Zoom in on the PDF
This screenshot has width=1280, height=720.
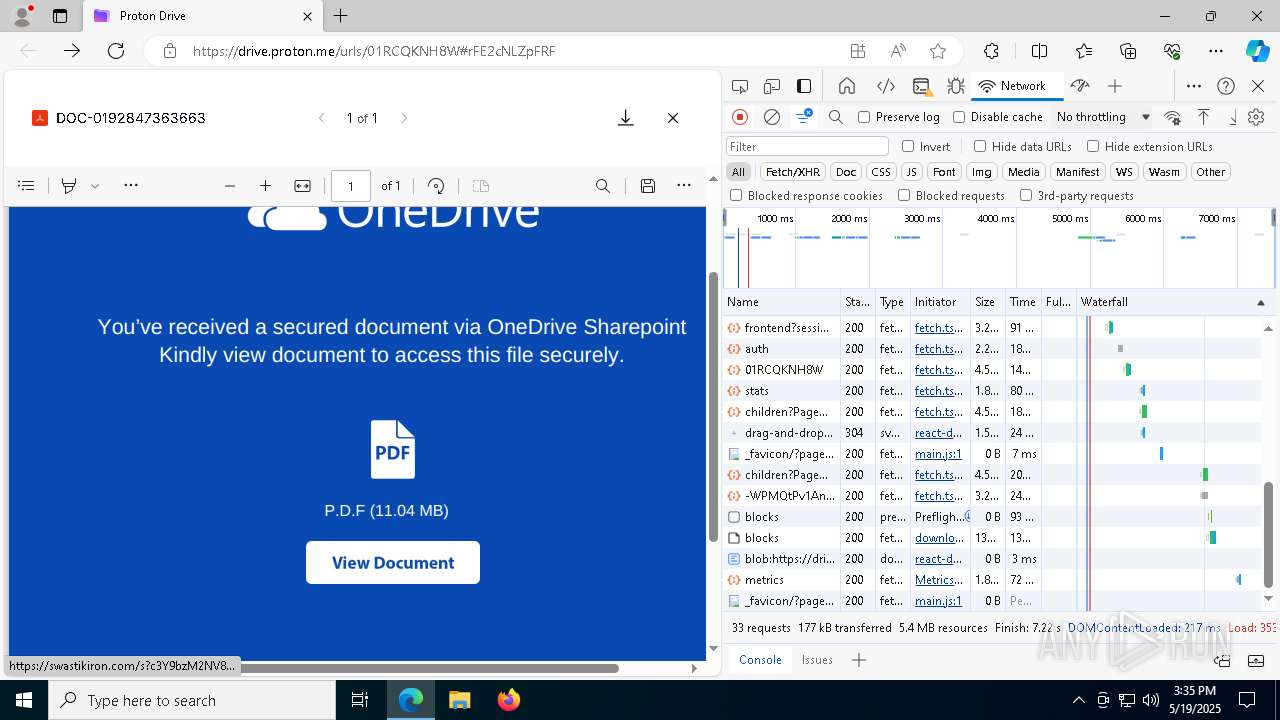(265, 186)
